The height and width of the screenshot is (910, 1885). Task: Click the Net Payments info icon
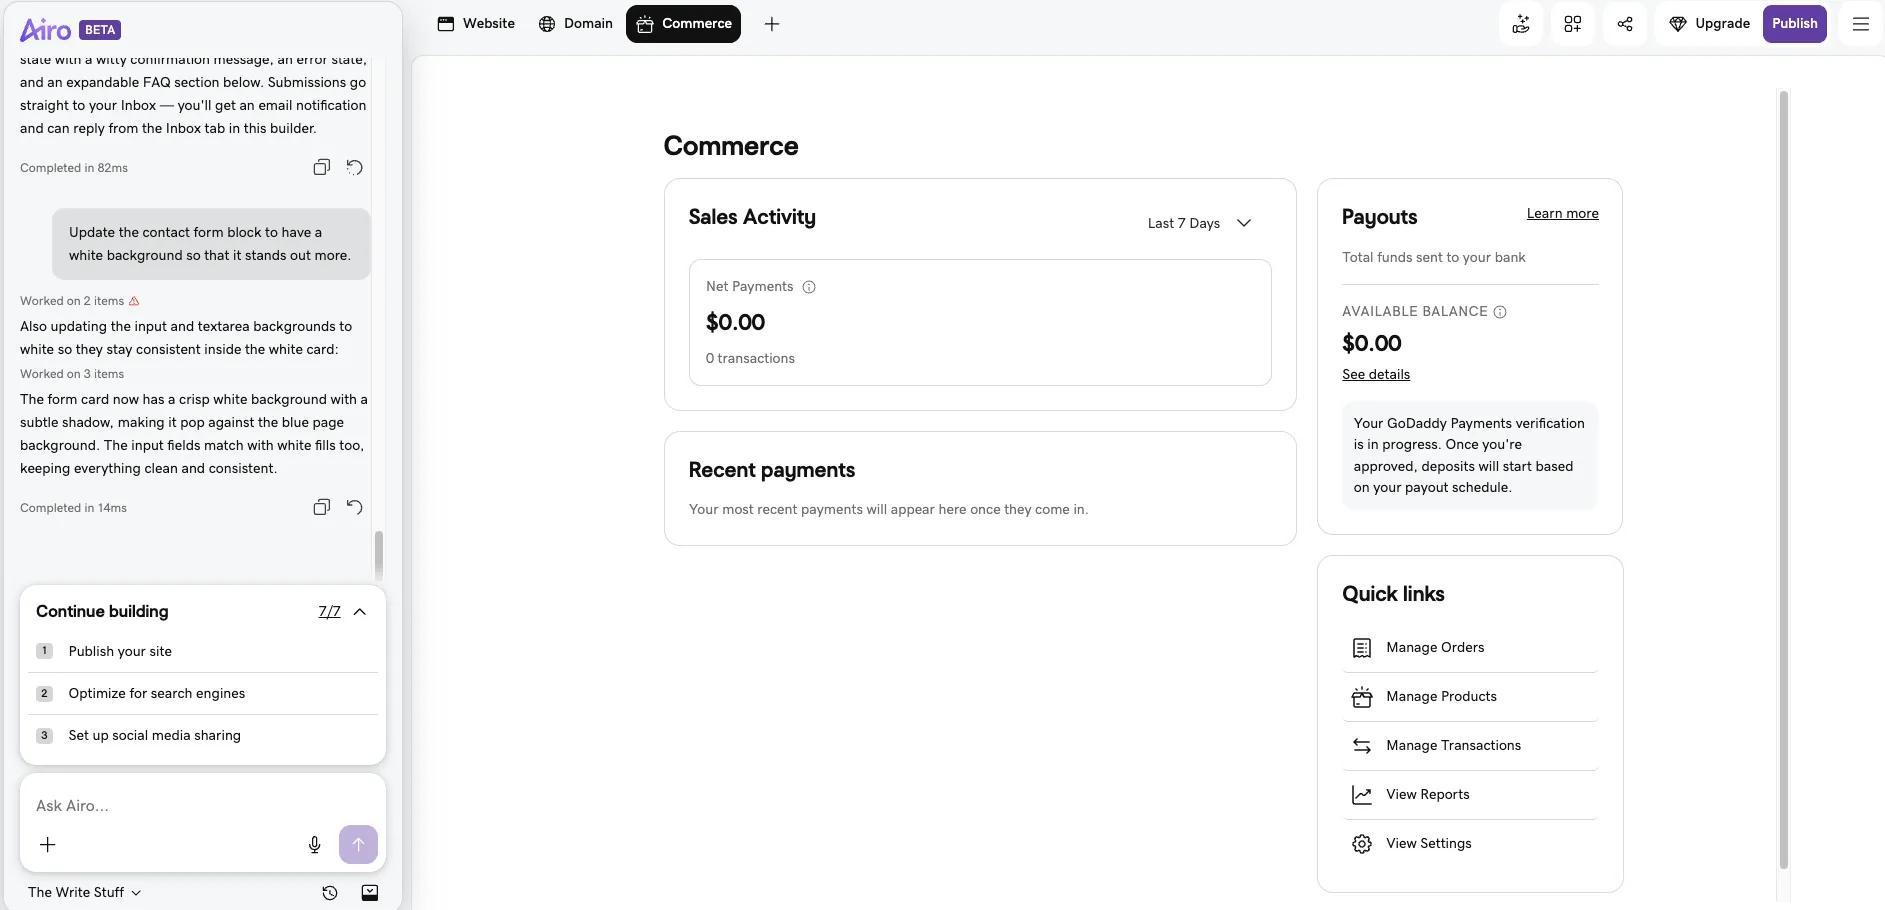pyautogui.click(x=809, y=287)
